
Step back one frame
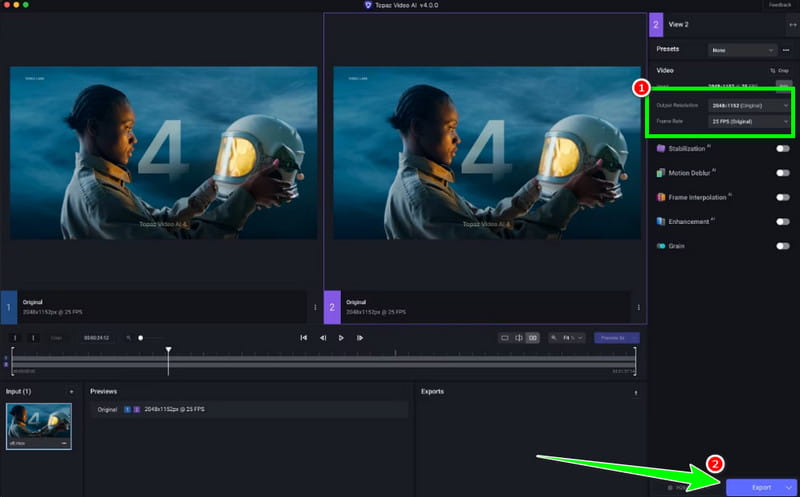(323, 338)
